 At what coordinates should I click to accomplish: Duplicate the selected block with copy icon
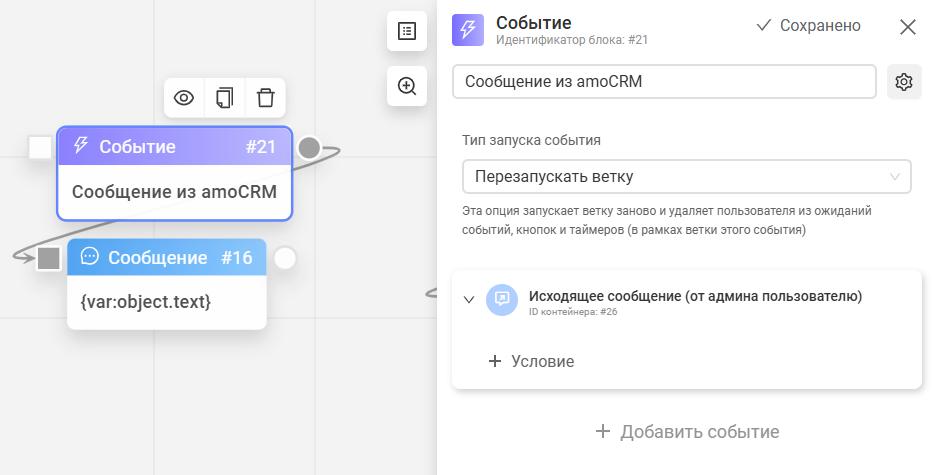[x=225, y=98]
